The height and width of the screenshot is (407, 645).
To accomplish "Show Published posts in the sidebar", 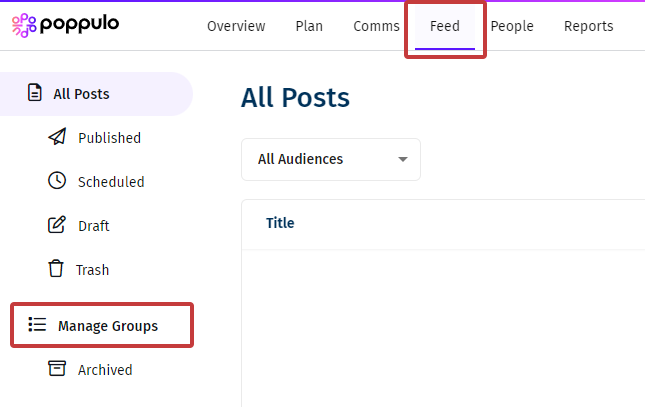I will [109, 138].
